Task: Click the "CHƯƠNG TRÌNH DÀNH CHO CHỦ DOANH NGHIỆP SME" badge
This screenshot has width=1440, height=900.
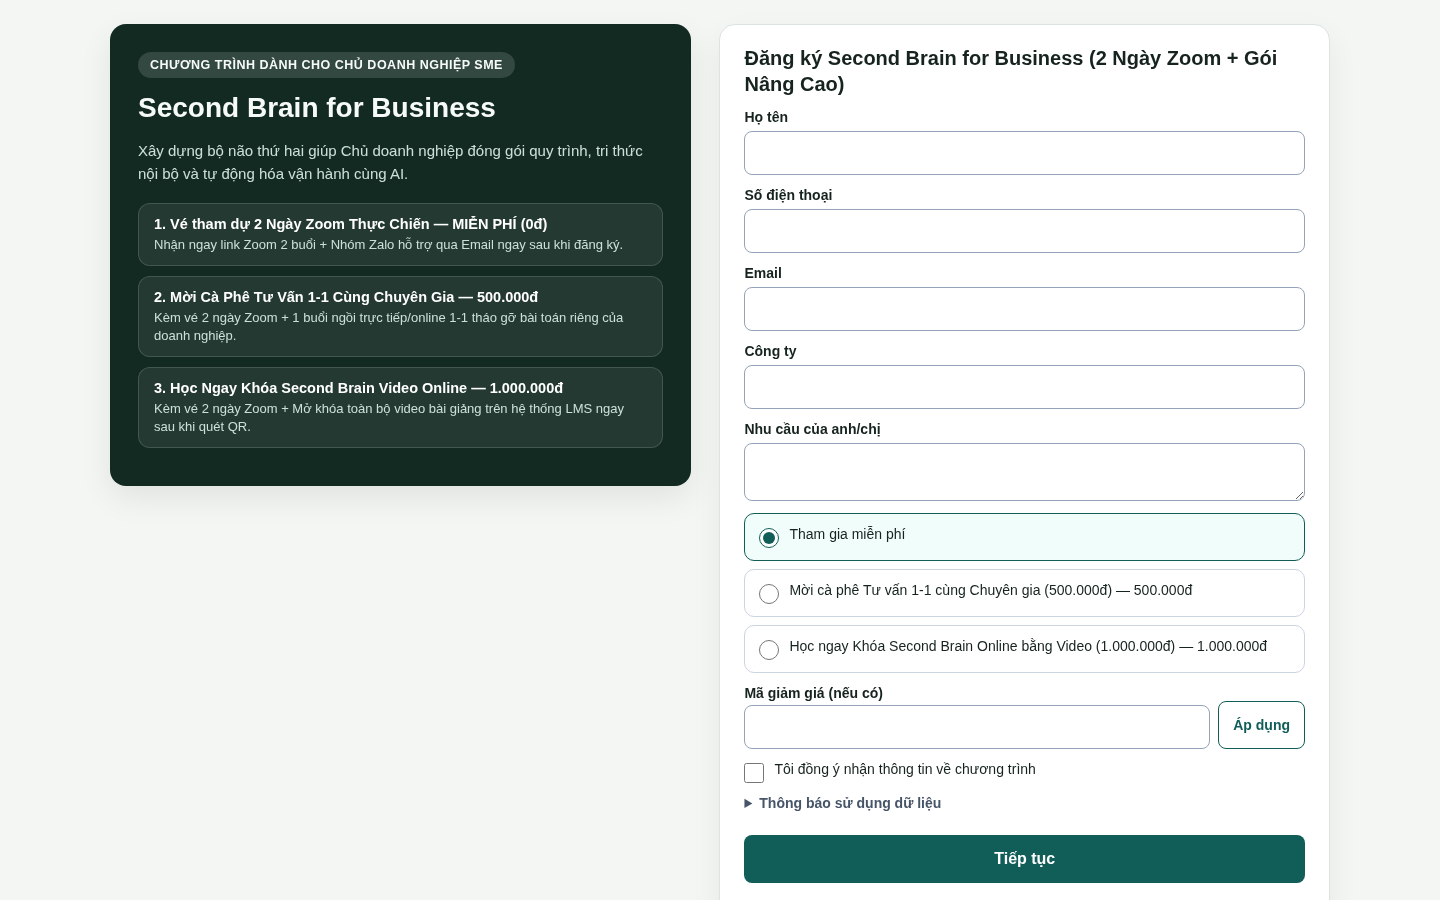Action: tap(326, 65)
